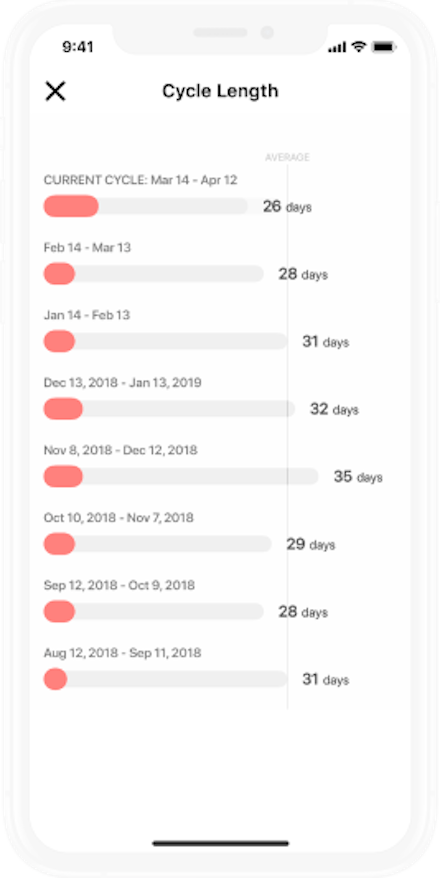Tap the 32 days cycle value
This screenshot has height=878, width=440.
coord(334,409)
